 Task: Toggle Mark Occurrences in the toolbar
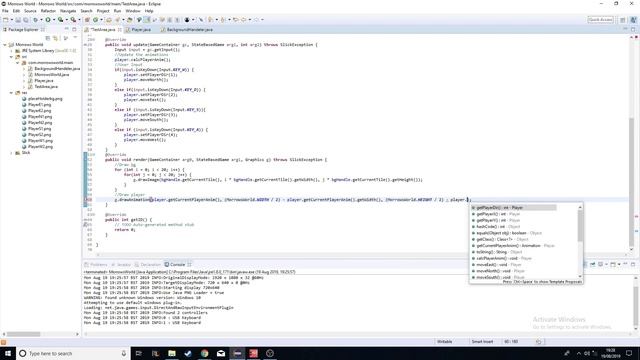click(146, 20)
